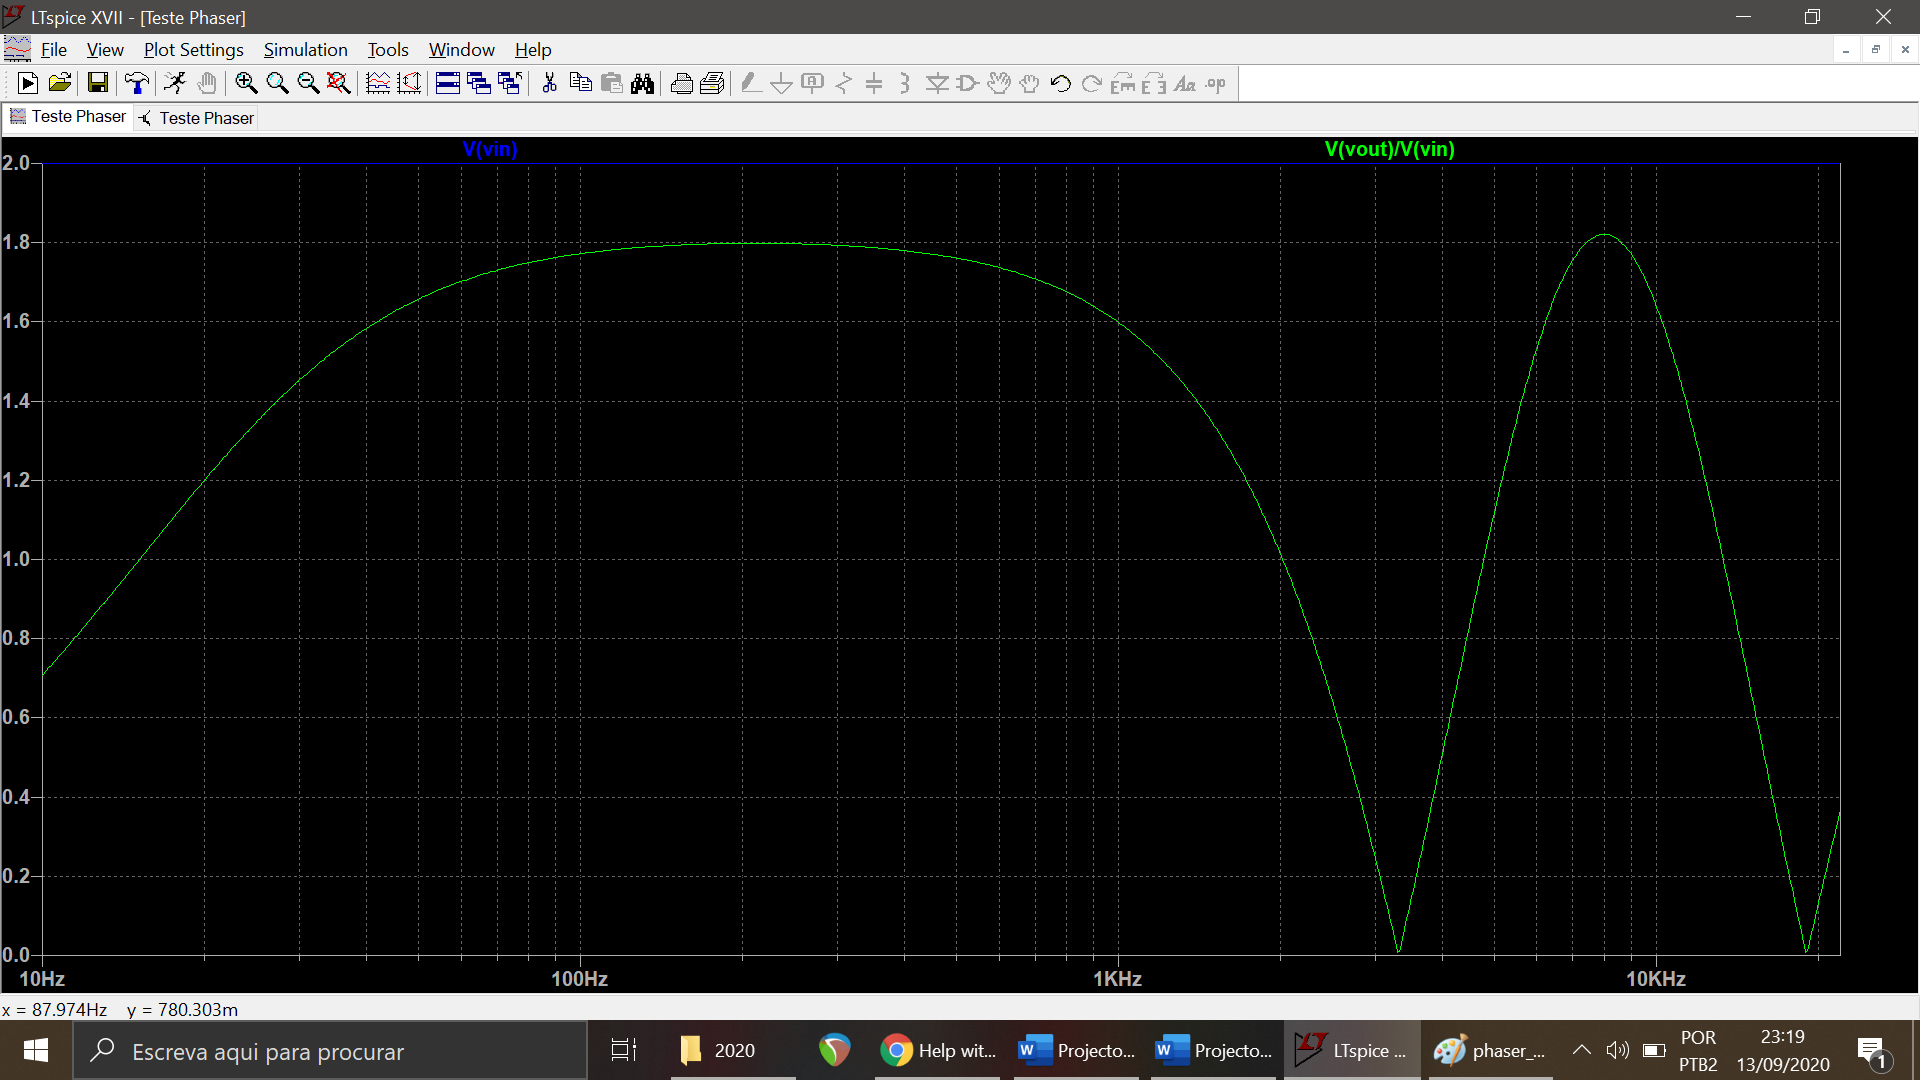1920x1080 pixels.
Task: Click the Zoom In magnifier icon
Action: pos(246,84)
